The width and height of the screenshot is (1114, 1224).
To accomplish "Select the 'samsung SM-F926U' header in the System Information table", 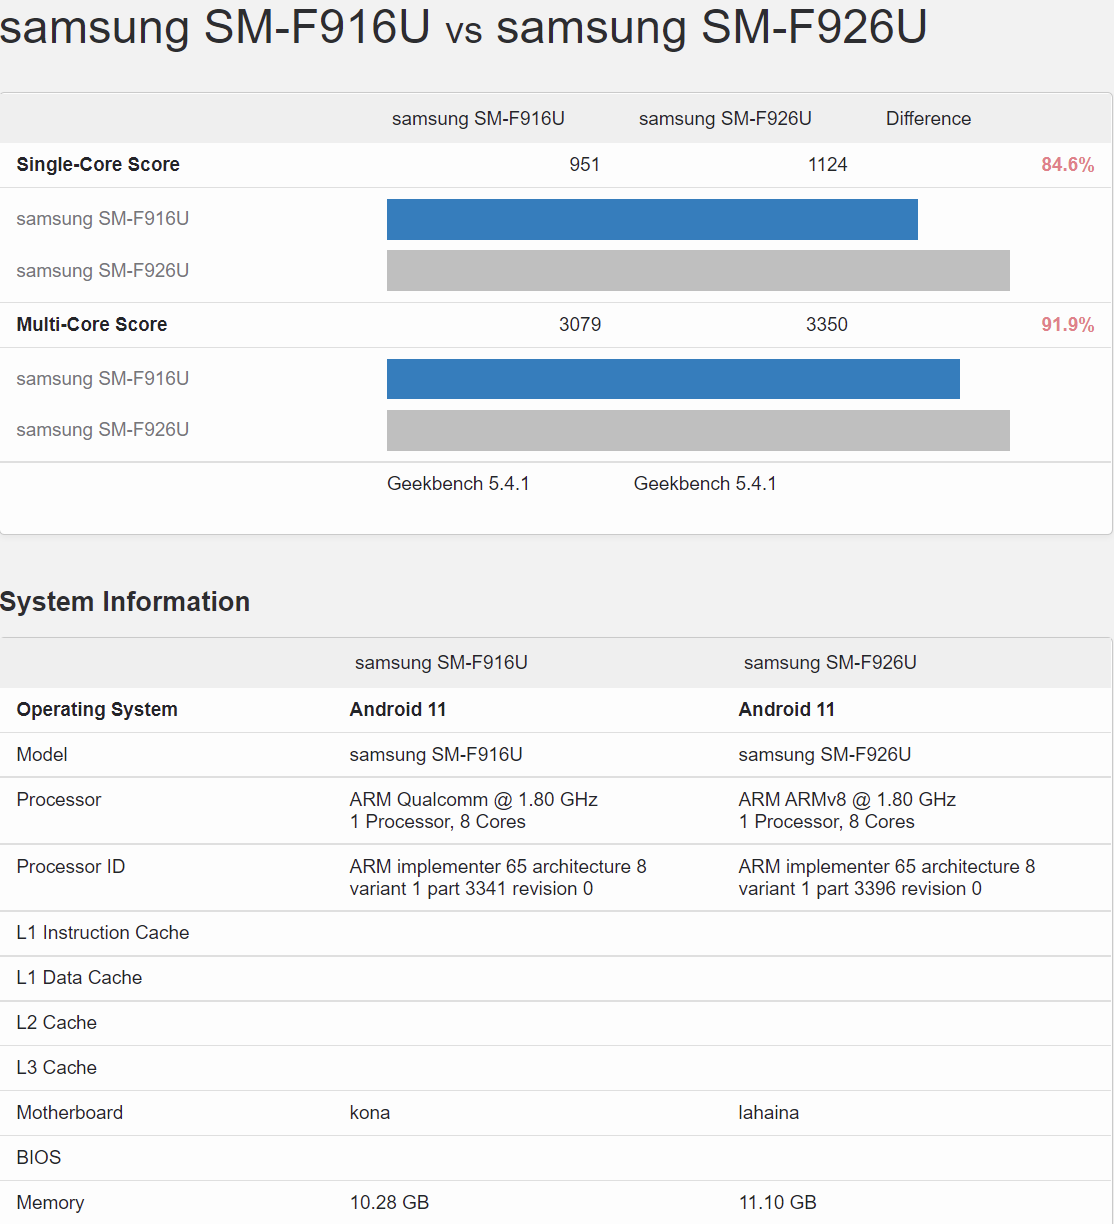I will tap(830, 663).
